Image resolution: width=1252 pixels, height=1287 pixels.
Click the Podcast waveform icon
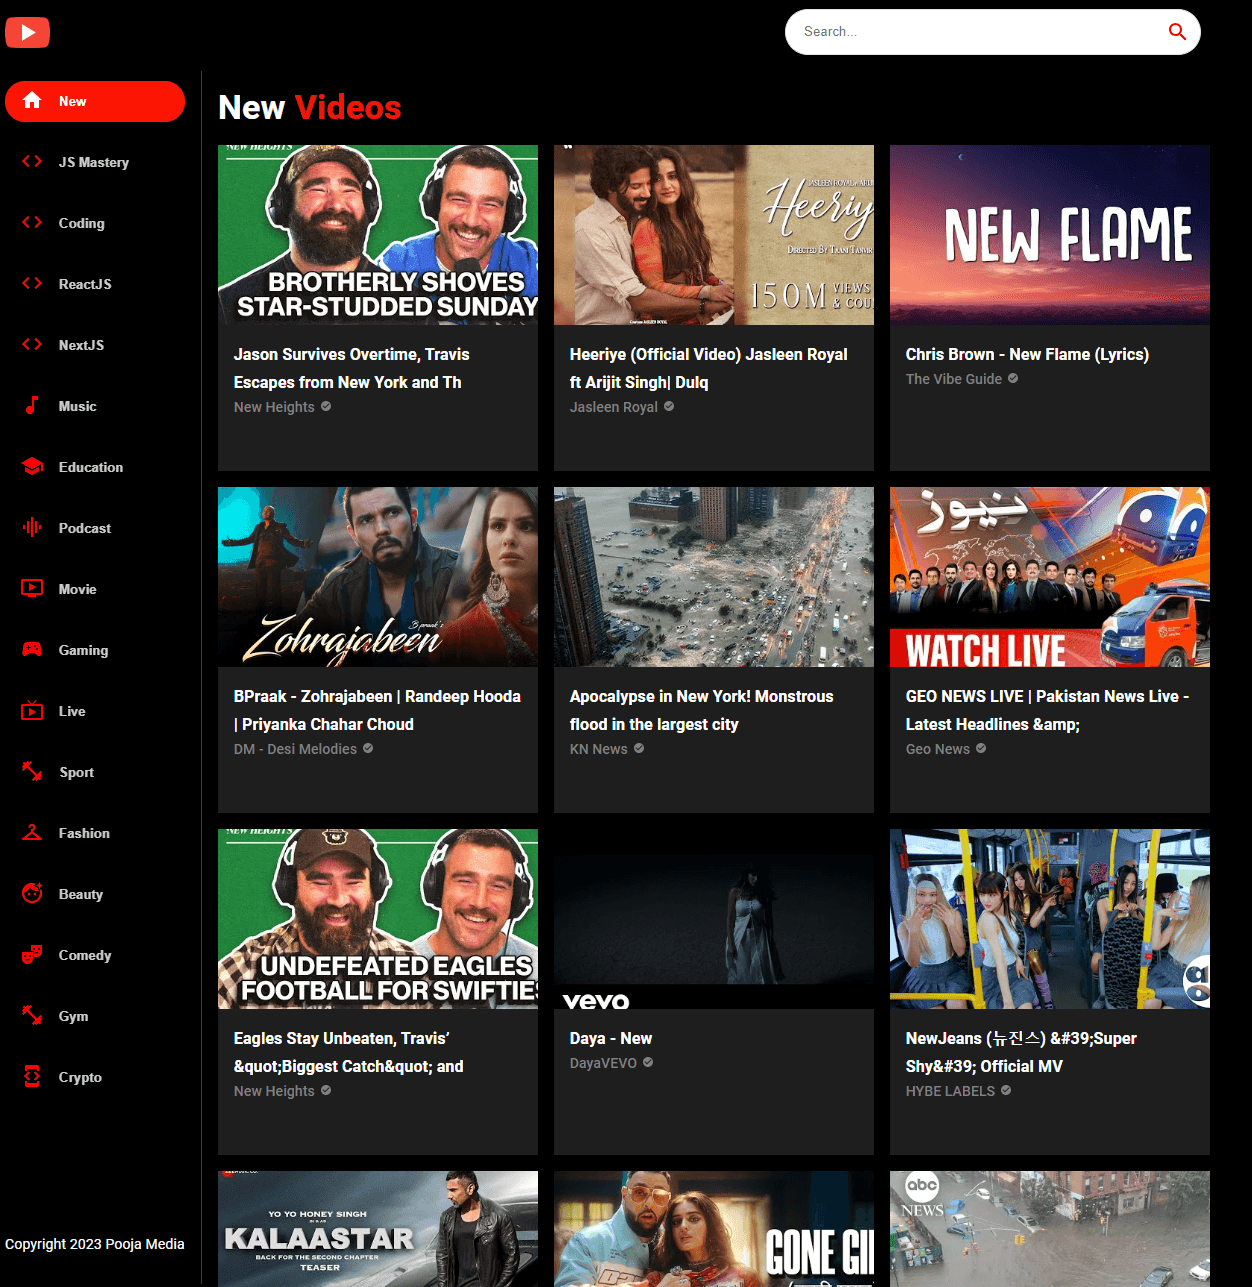click(x=32, y=527)
